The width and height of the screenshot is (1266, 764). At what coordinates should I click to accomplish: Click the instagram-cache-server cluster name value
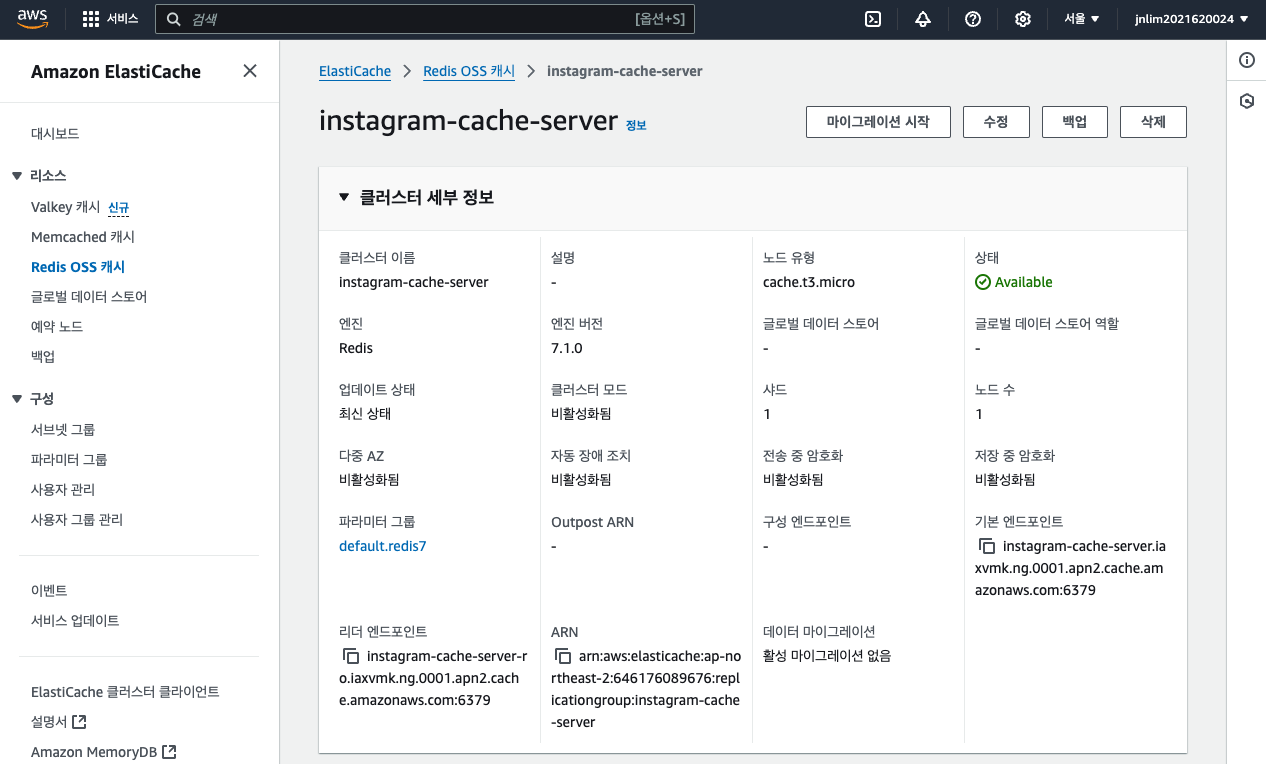414,282
